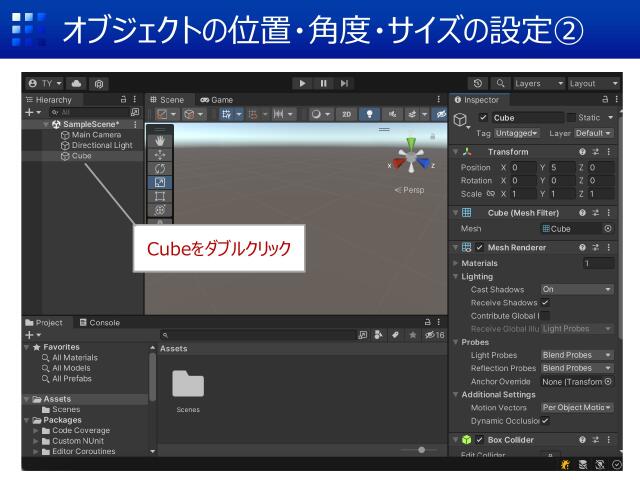The height and width of the screenshot is (480, 640).
Task: Enable the Static checkbox for Cube
Action: [571, 118]
